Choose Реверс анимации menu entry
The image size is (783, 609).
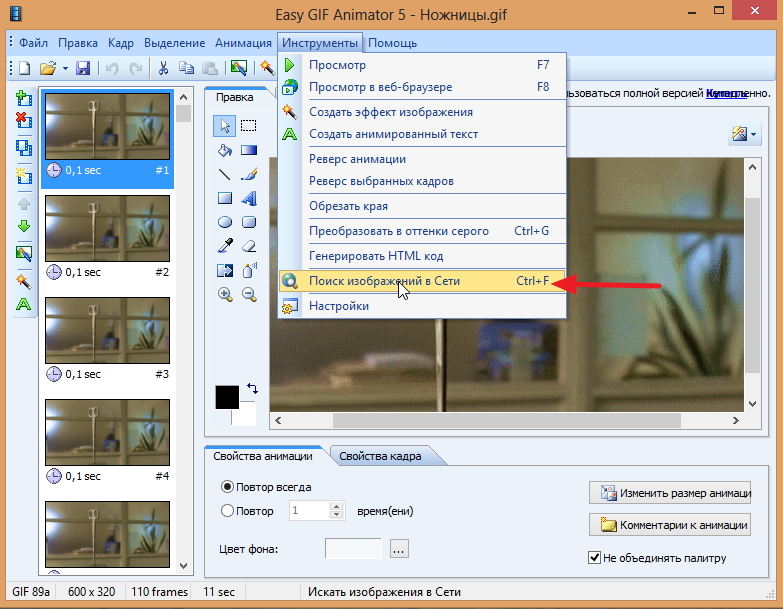[422, 159]
